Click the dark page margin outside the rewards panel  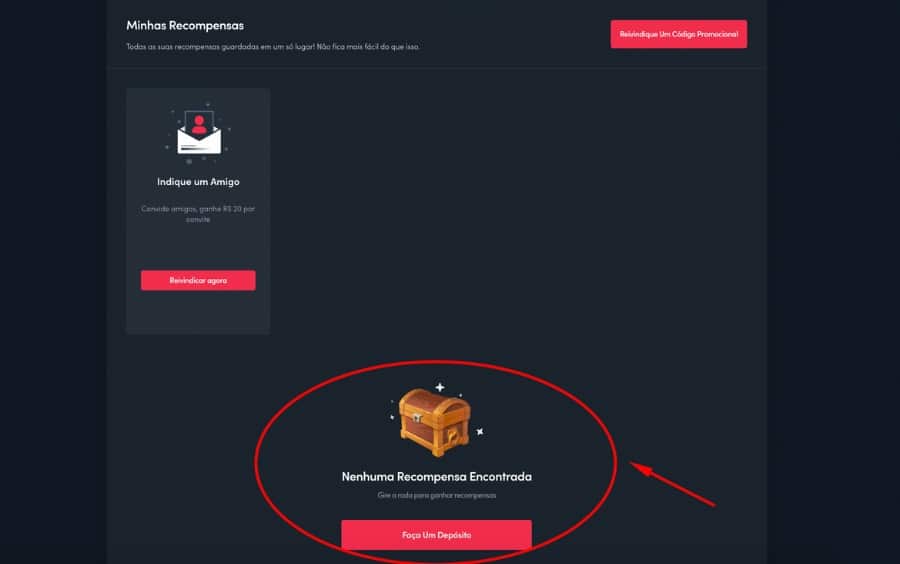point(52,281)
